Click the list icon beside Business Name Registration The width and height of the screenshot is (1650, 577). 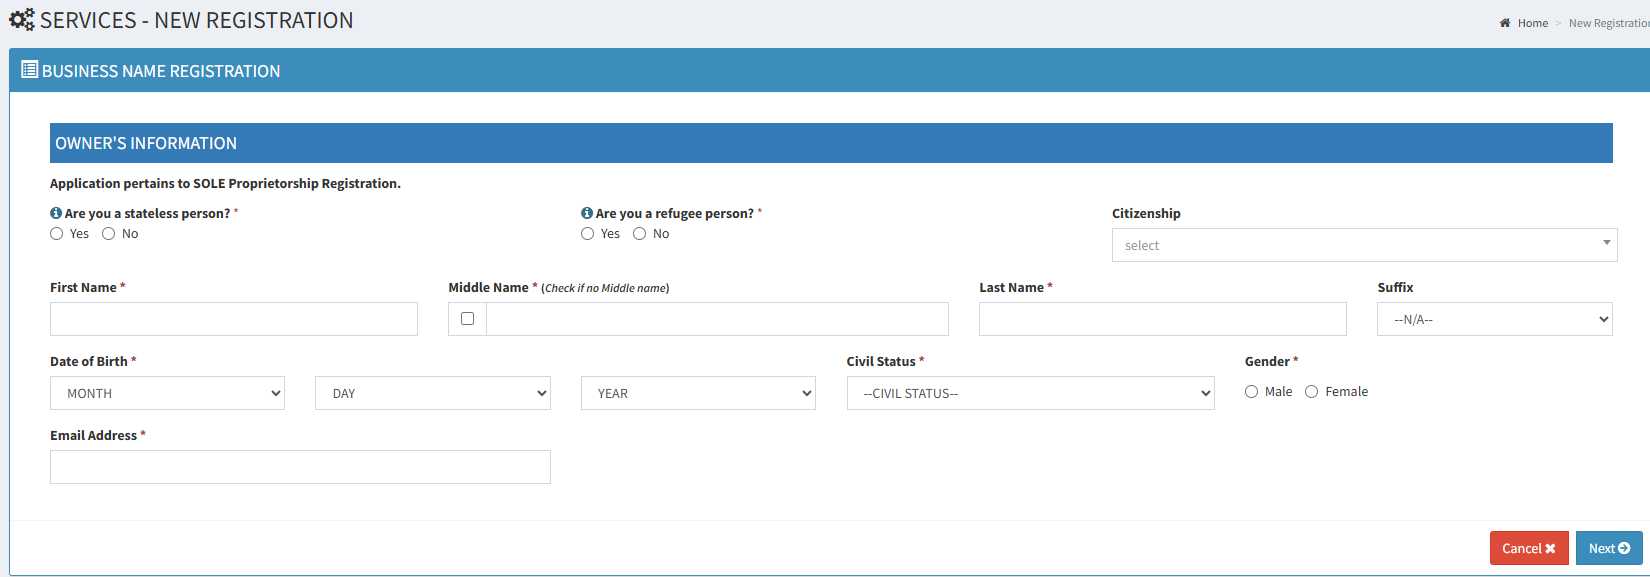click(30, 70)
